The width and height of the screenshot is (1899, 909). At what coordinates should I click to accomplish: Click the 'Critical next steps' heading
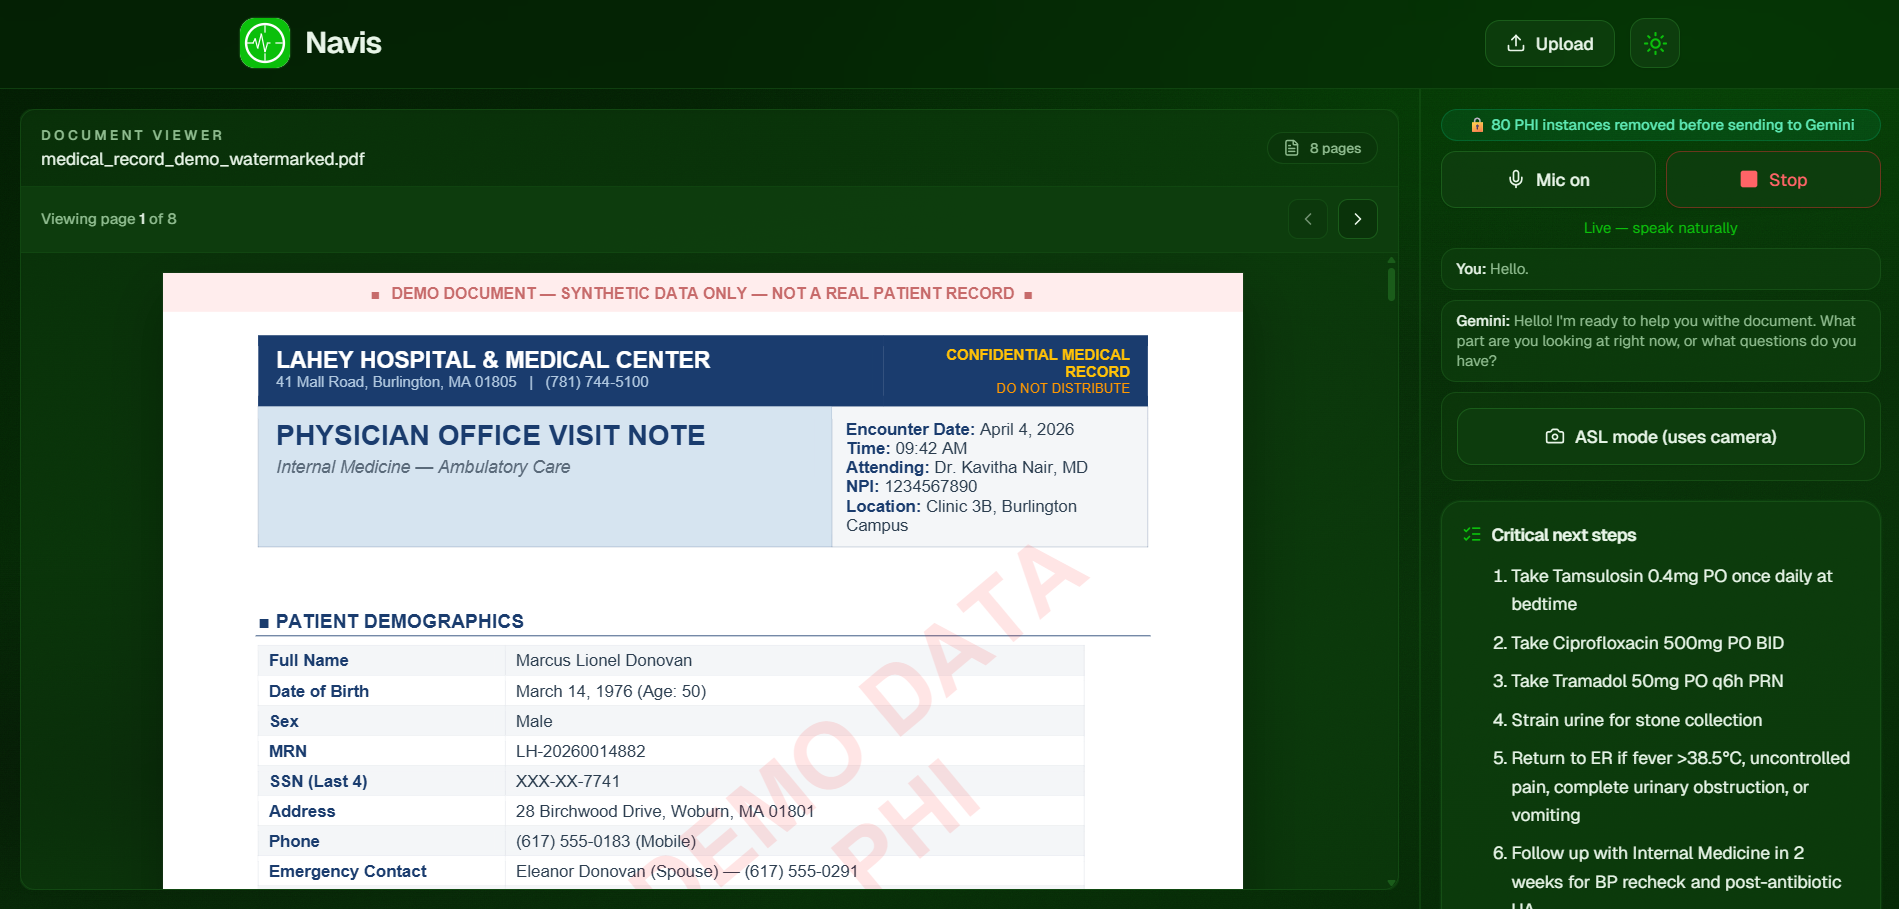pyautogui.click(x=1564, y=535)
